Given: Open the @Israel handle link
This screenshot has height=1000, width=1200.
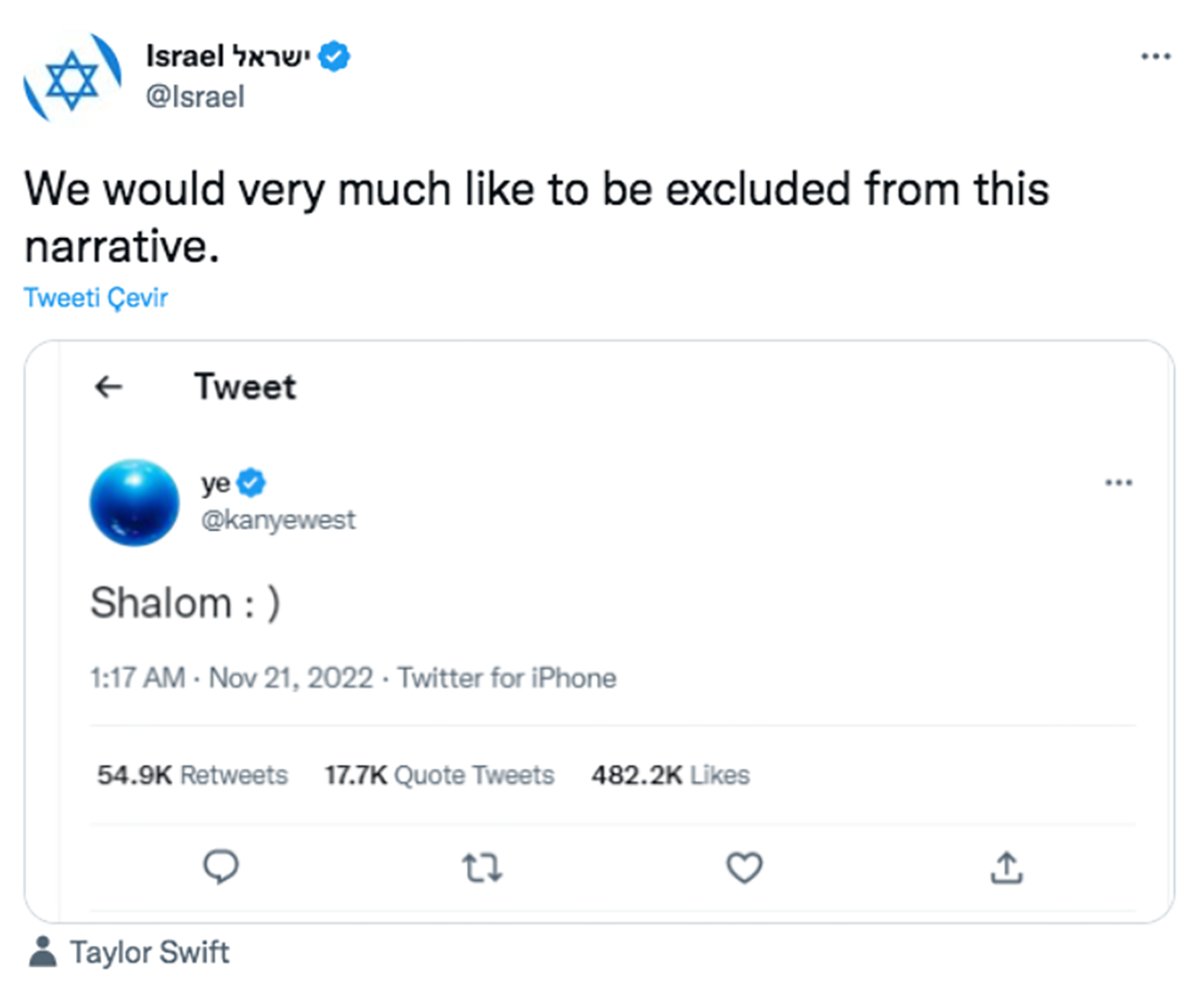Looking at the screenshot, I should (x=195, y=96).
